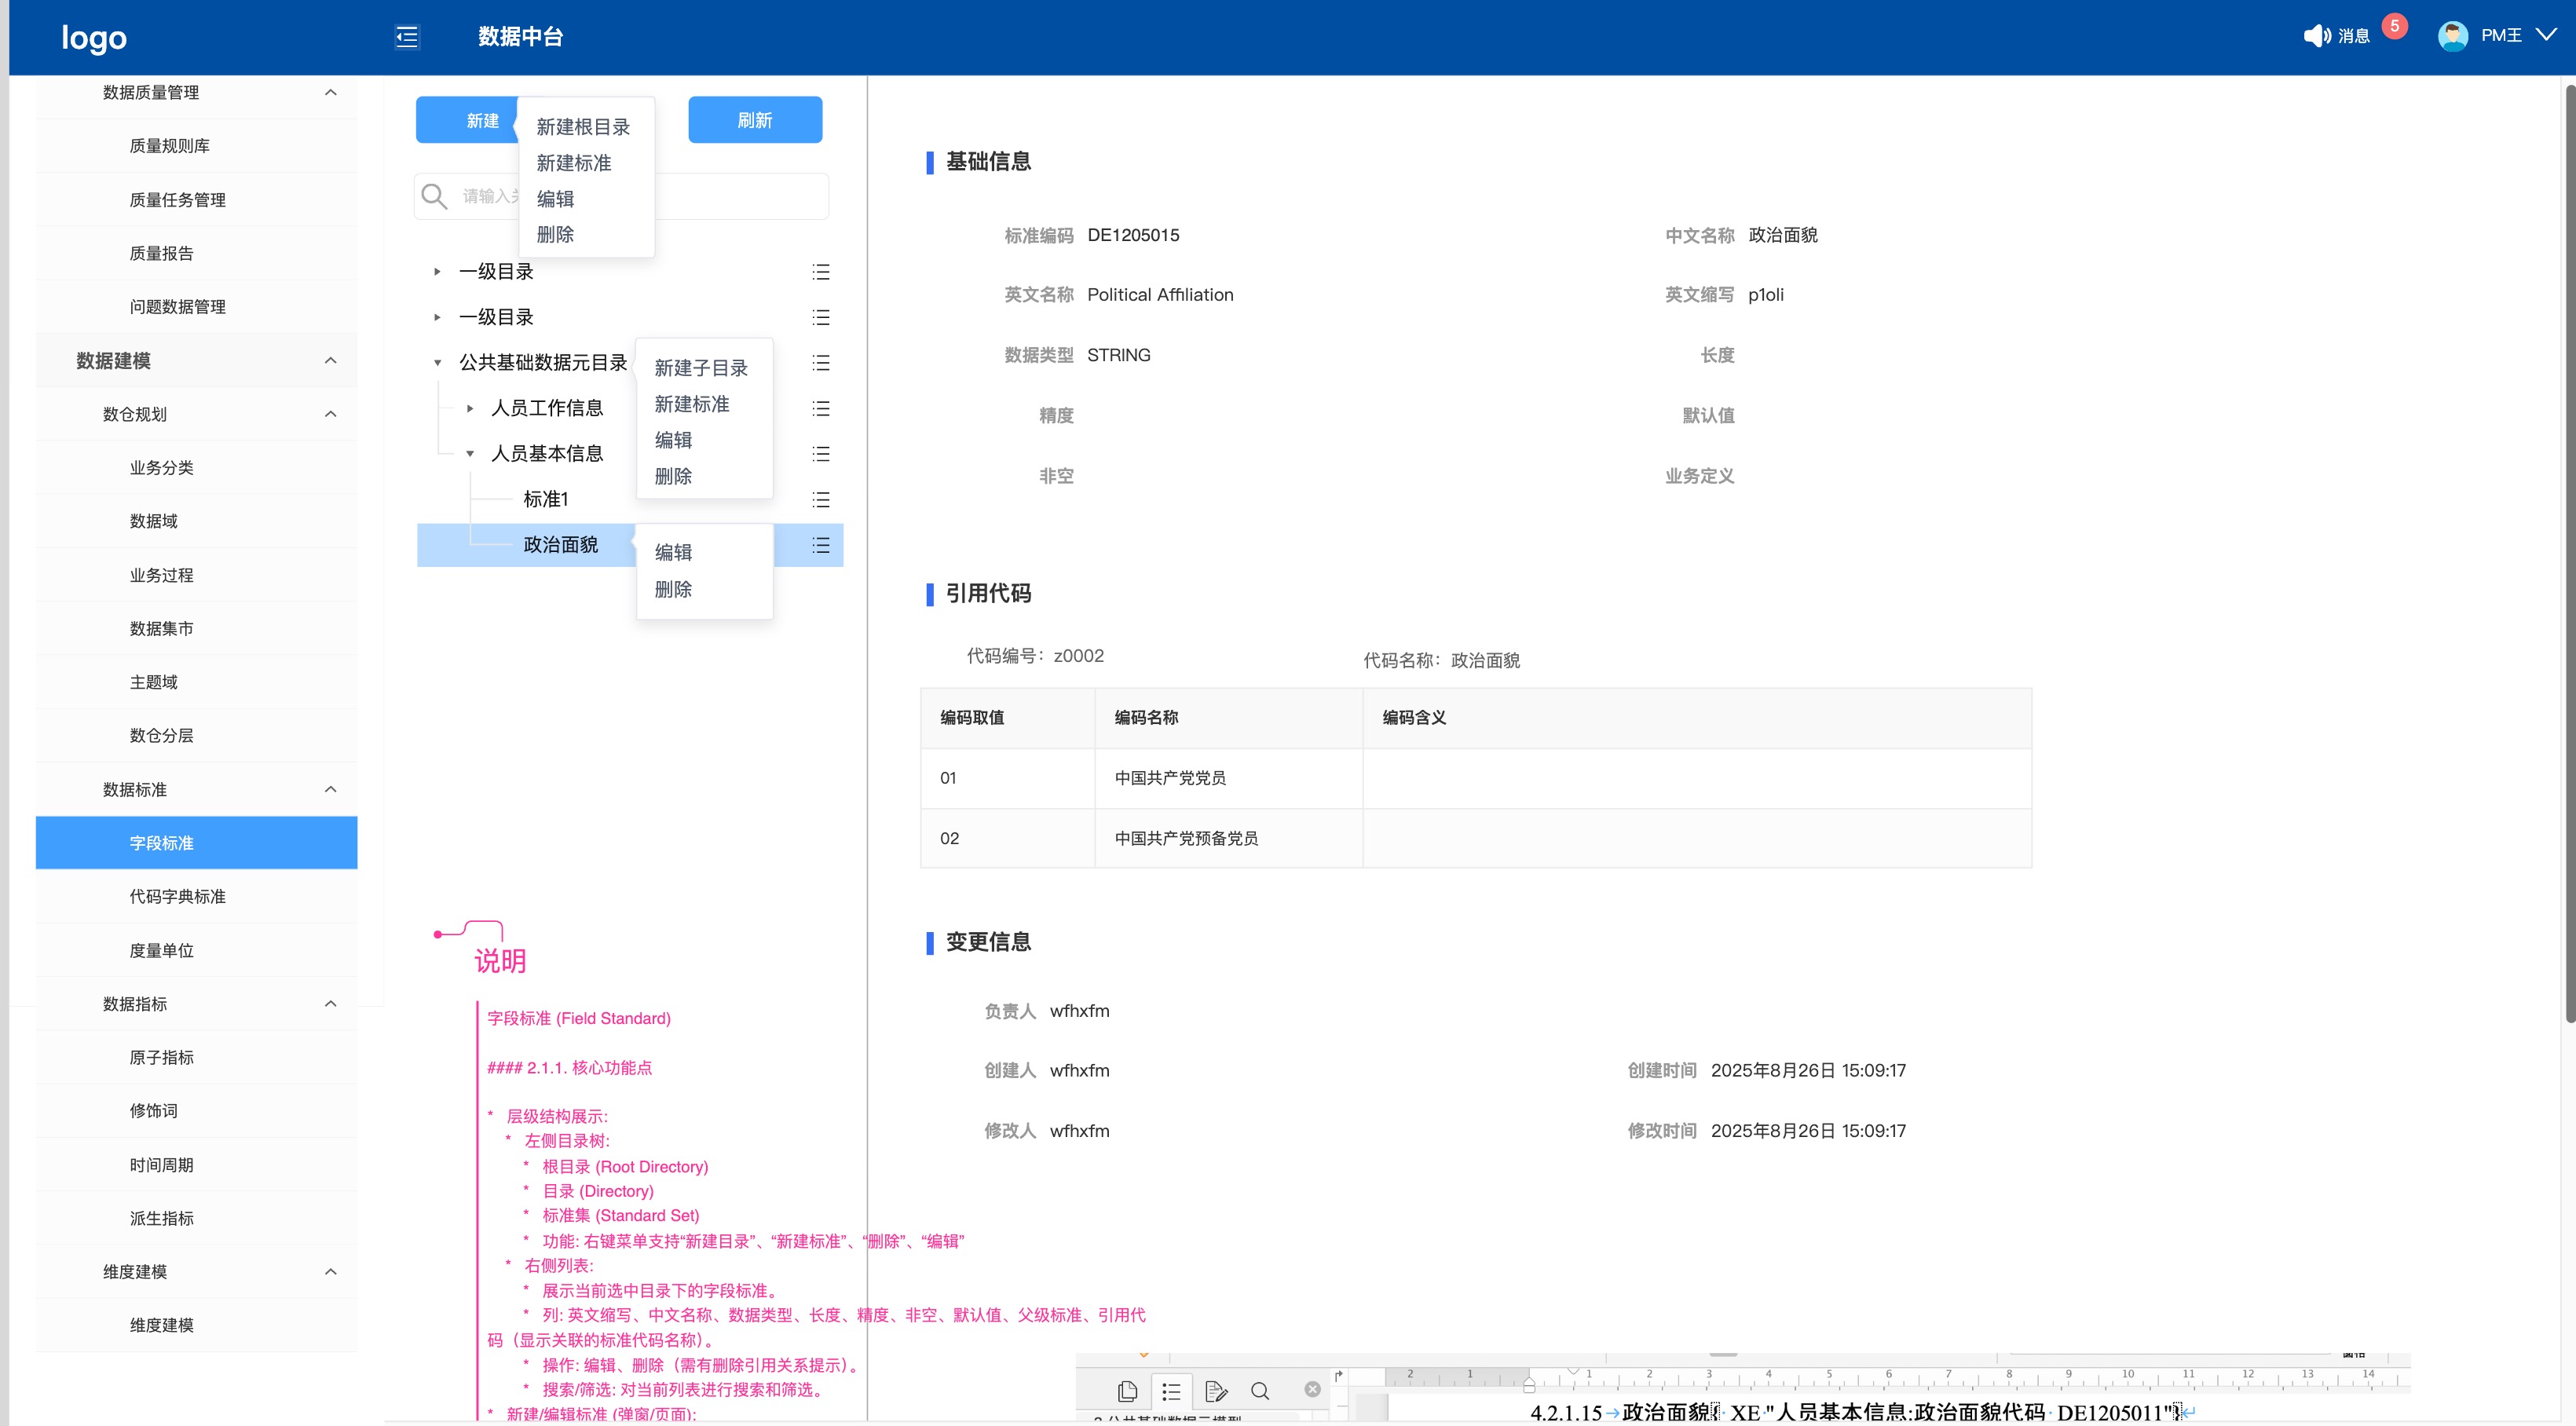
Task: Open 质量报告 in the sidebar
Action: click(x=196, y=253)
